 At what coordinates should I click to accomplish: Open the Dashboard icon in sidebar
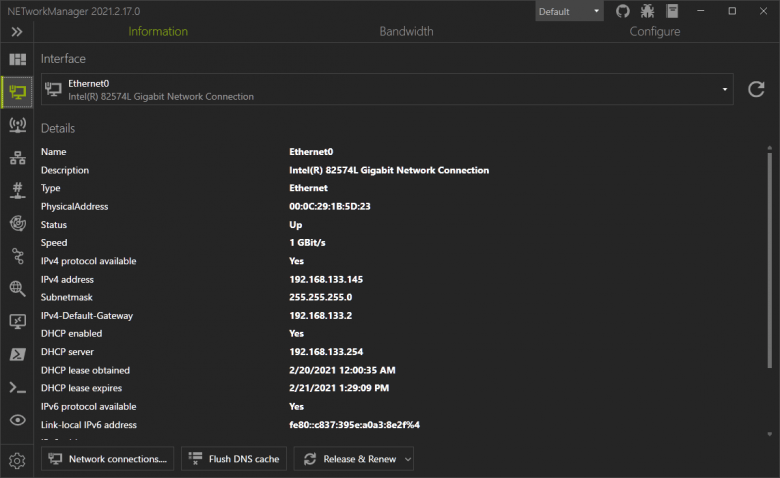tap(17, 60)
